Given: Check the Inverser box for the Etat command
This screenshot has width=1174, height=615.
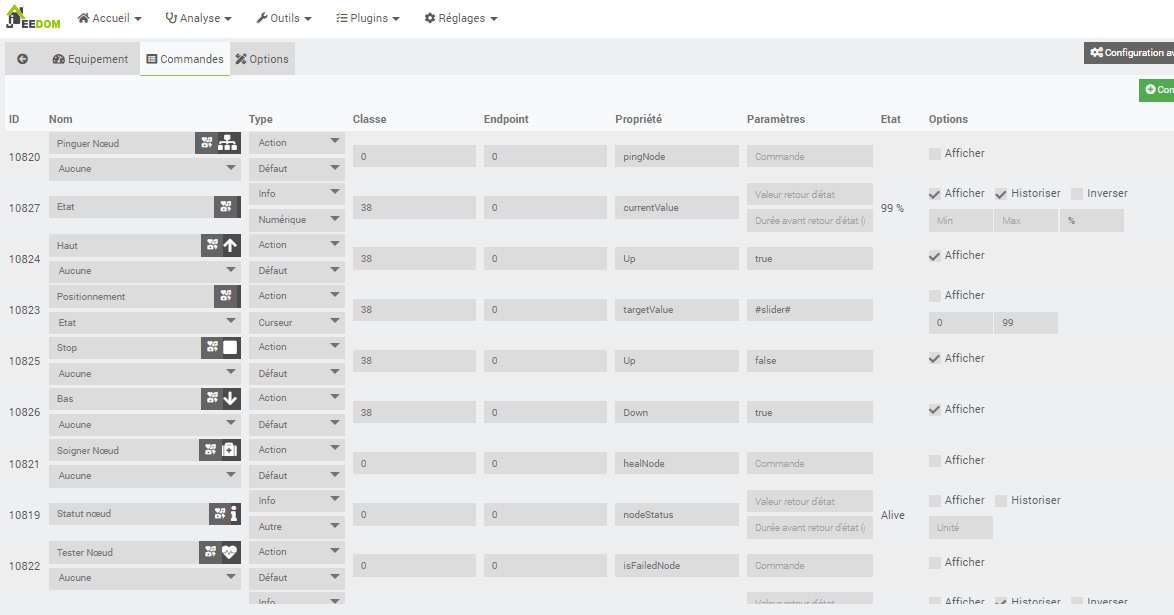Looking at the screenshot, I should tap(1077, 194).
